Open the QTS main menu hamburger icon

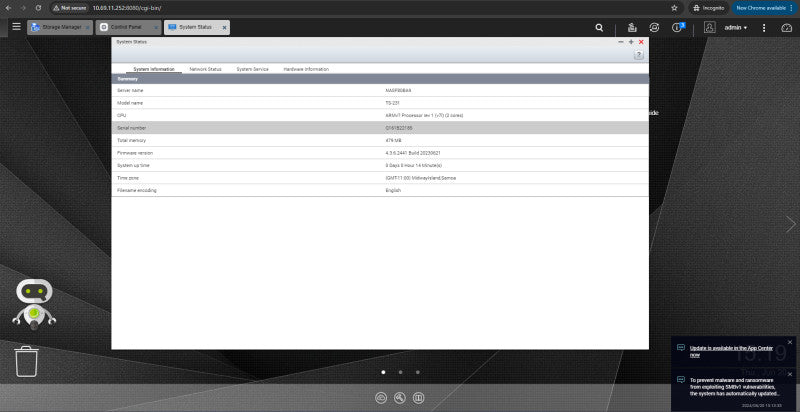point(16,27)
